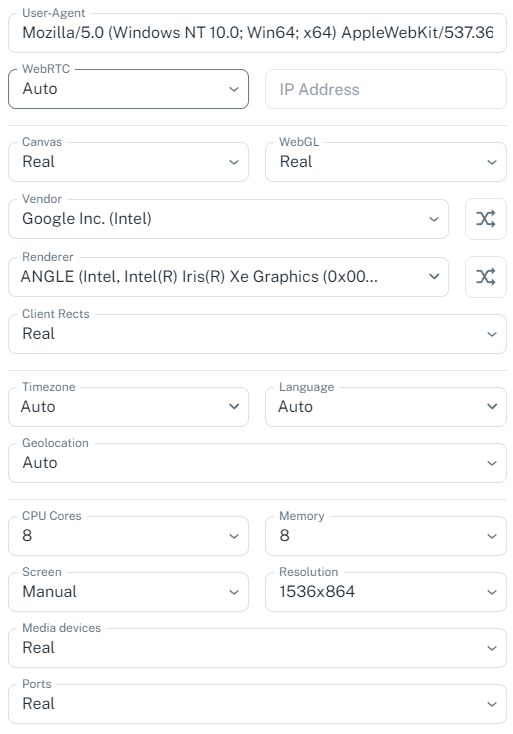Open the CPU Cores dropdown
Viewport: 513px width, 734px height.
pos(128,536)
